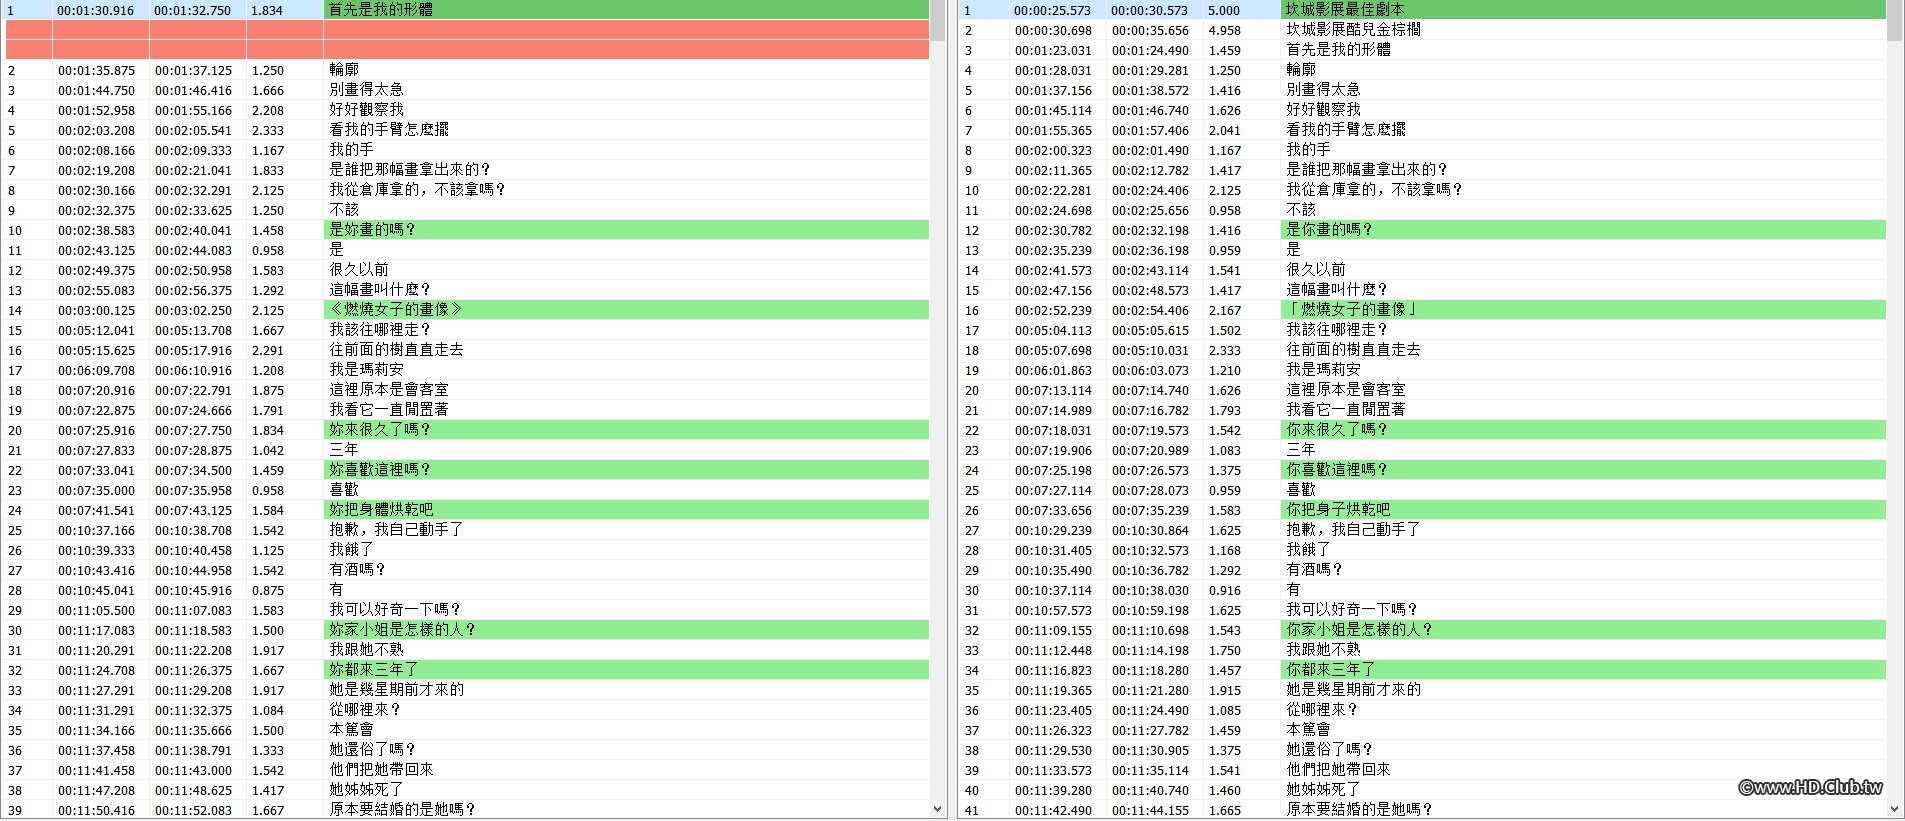Select the highlighted line 是妳畫的嗎？

coord(626,230)
